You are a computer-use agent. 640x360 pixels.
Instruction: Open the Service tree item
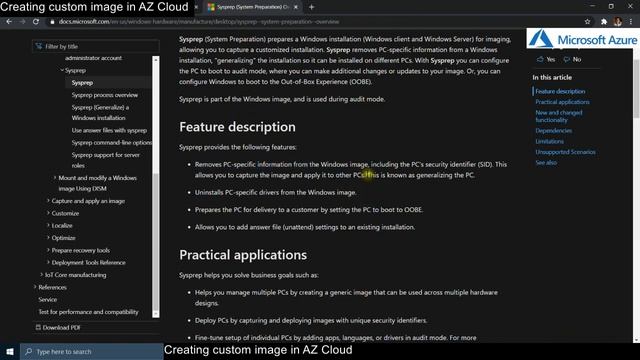click(48, 300)
